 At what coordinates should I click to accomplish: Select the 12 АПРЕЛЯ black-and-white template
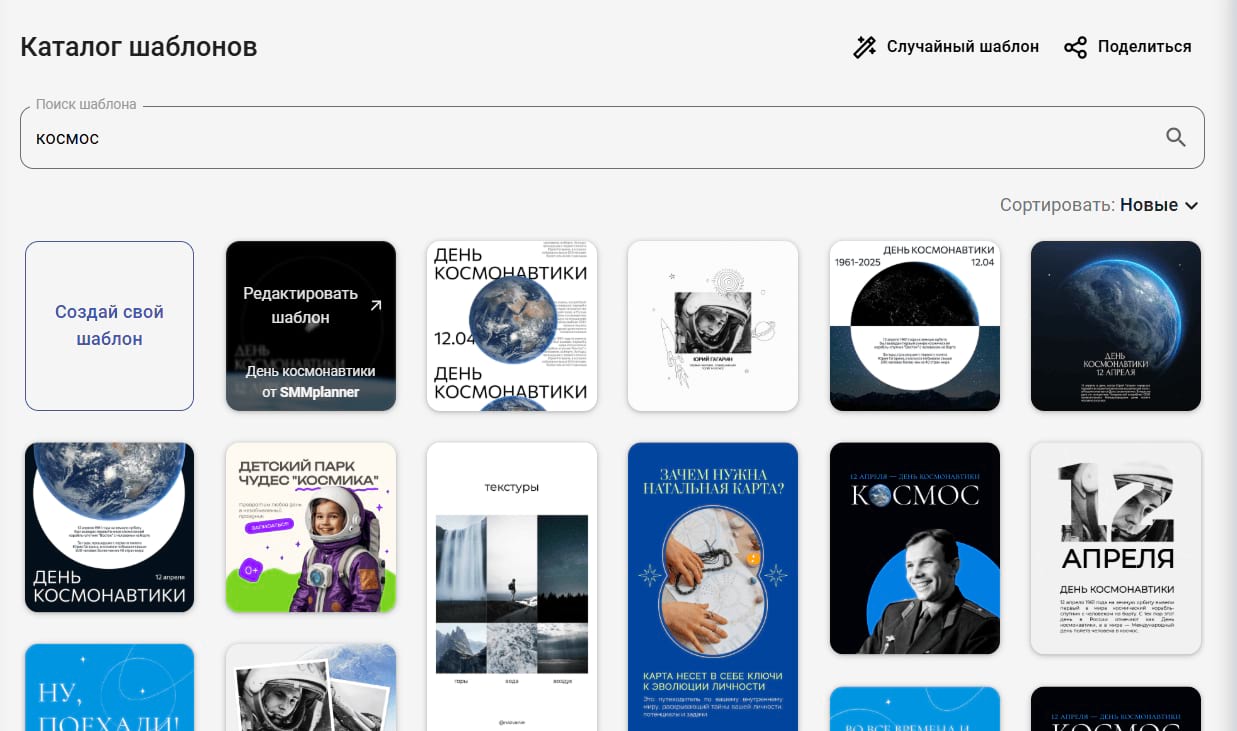coord(1116,548)
